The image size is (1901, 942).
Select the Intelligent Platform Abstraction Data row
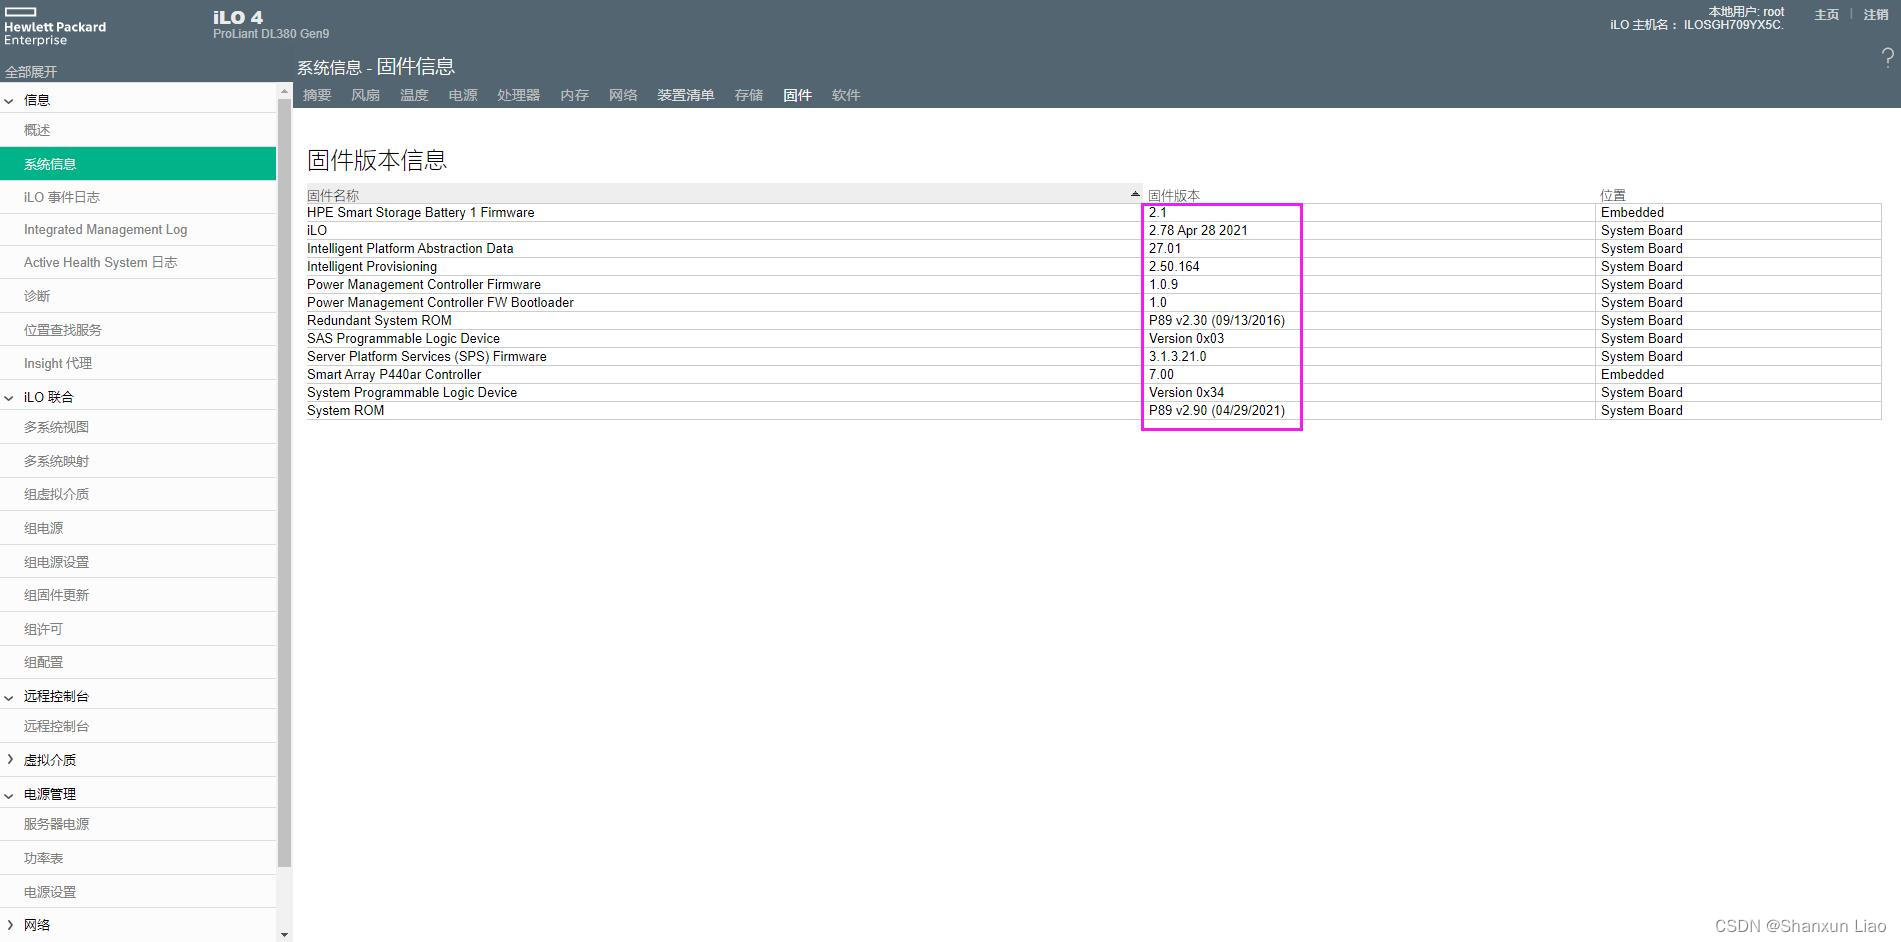pos(1094,249)
